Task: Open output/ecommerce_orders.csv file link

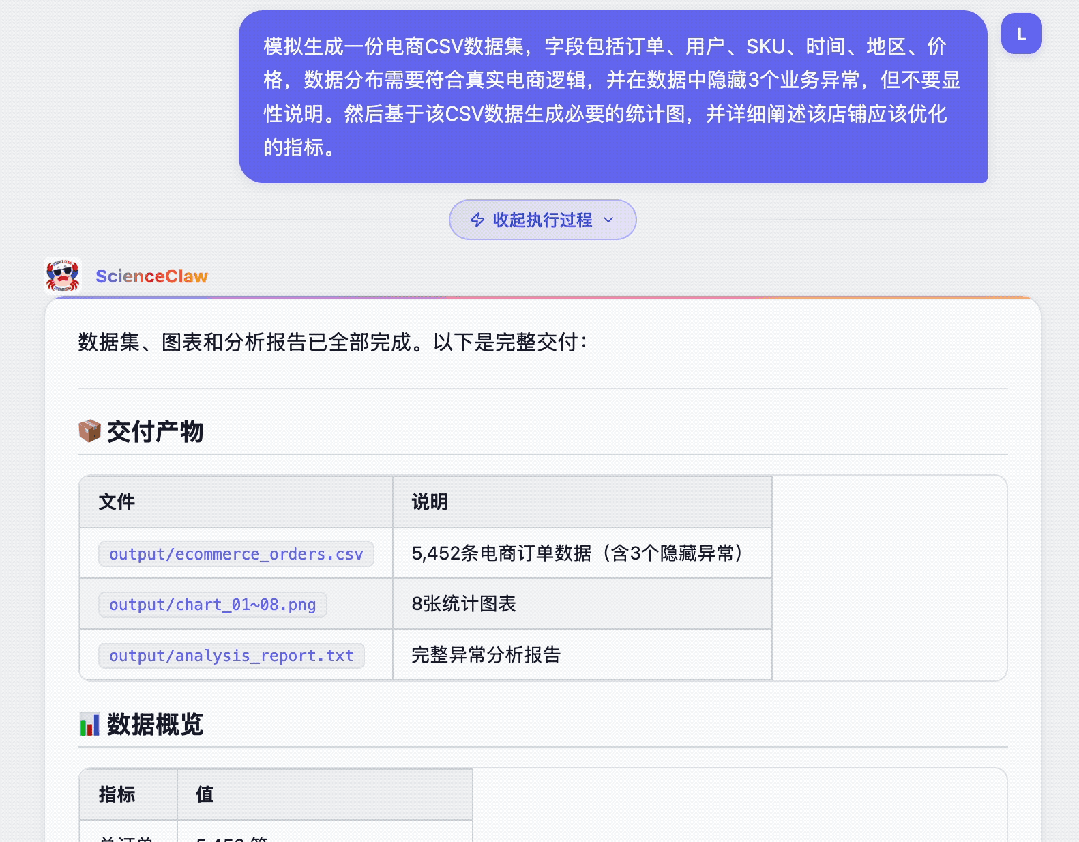Action: pyautogui.click(x=235, y=553)
